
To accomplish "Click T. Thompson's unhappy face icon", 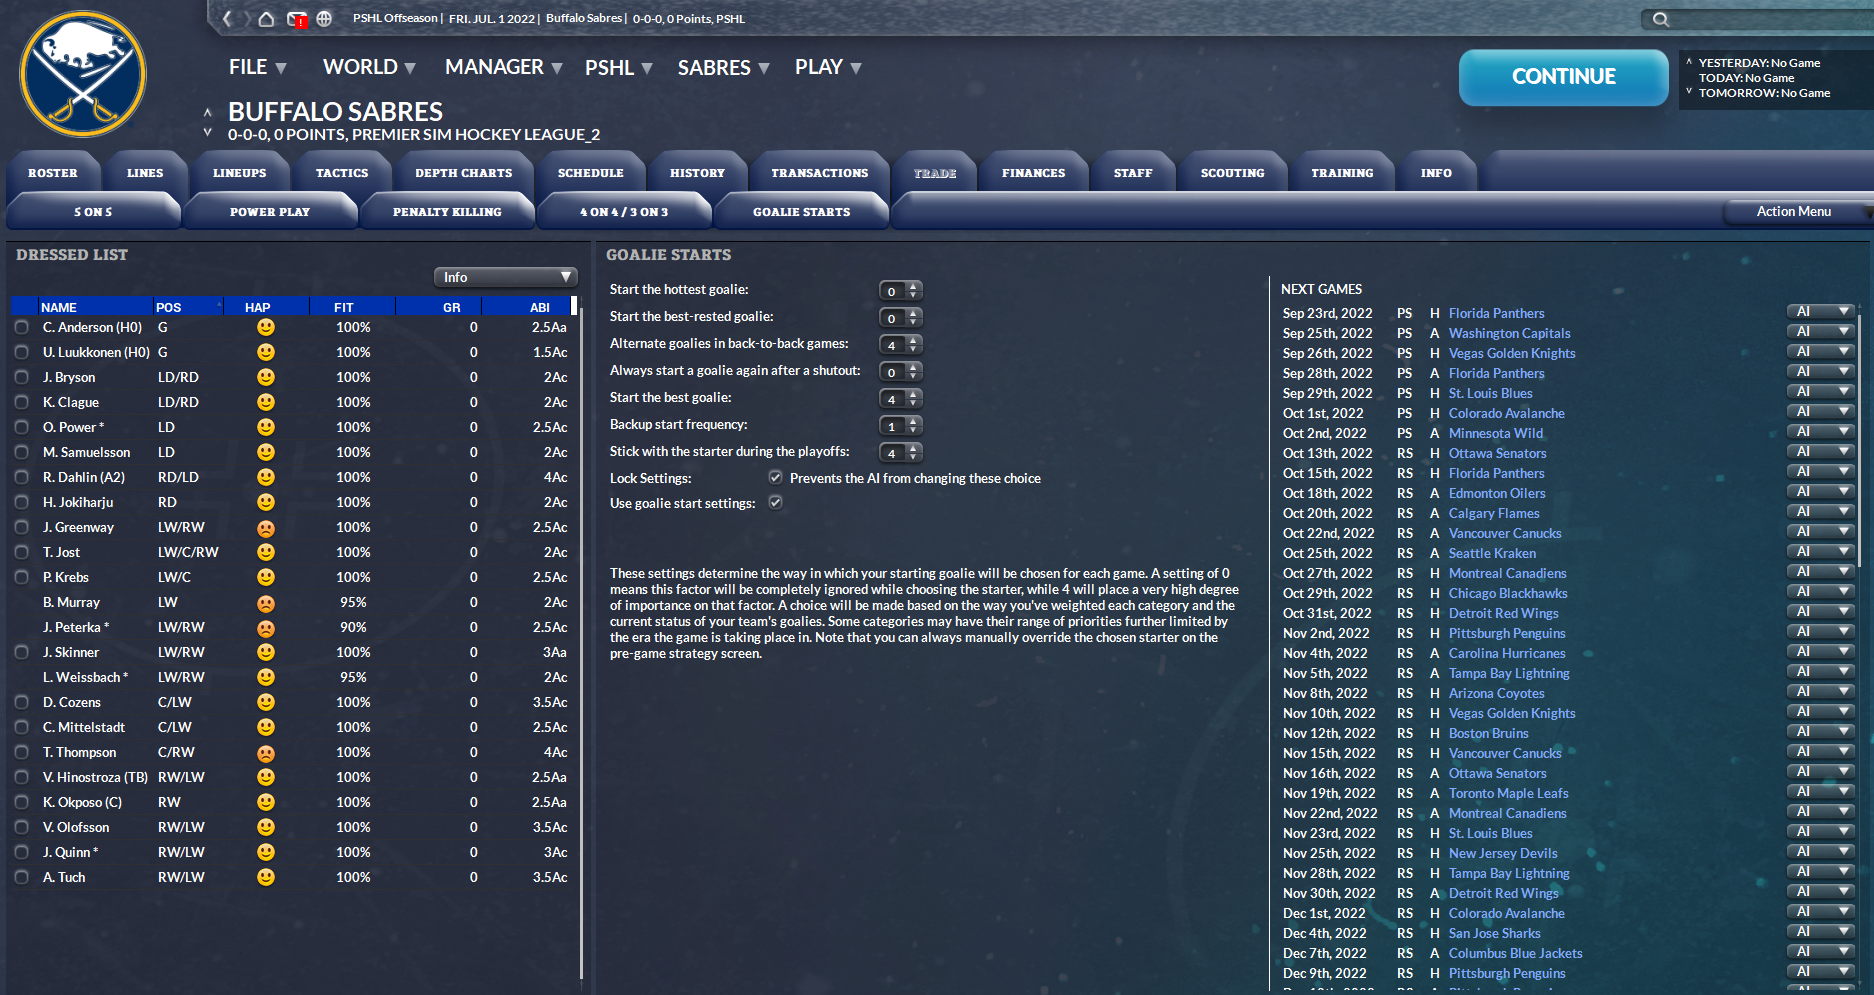I will [266, 752].
